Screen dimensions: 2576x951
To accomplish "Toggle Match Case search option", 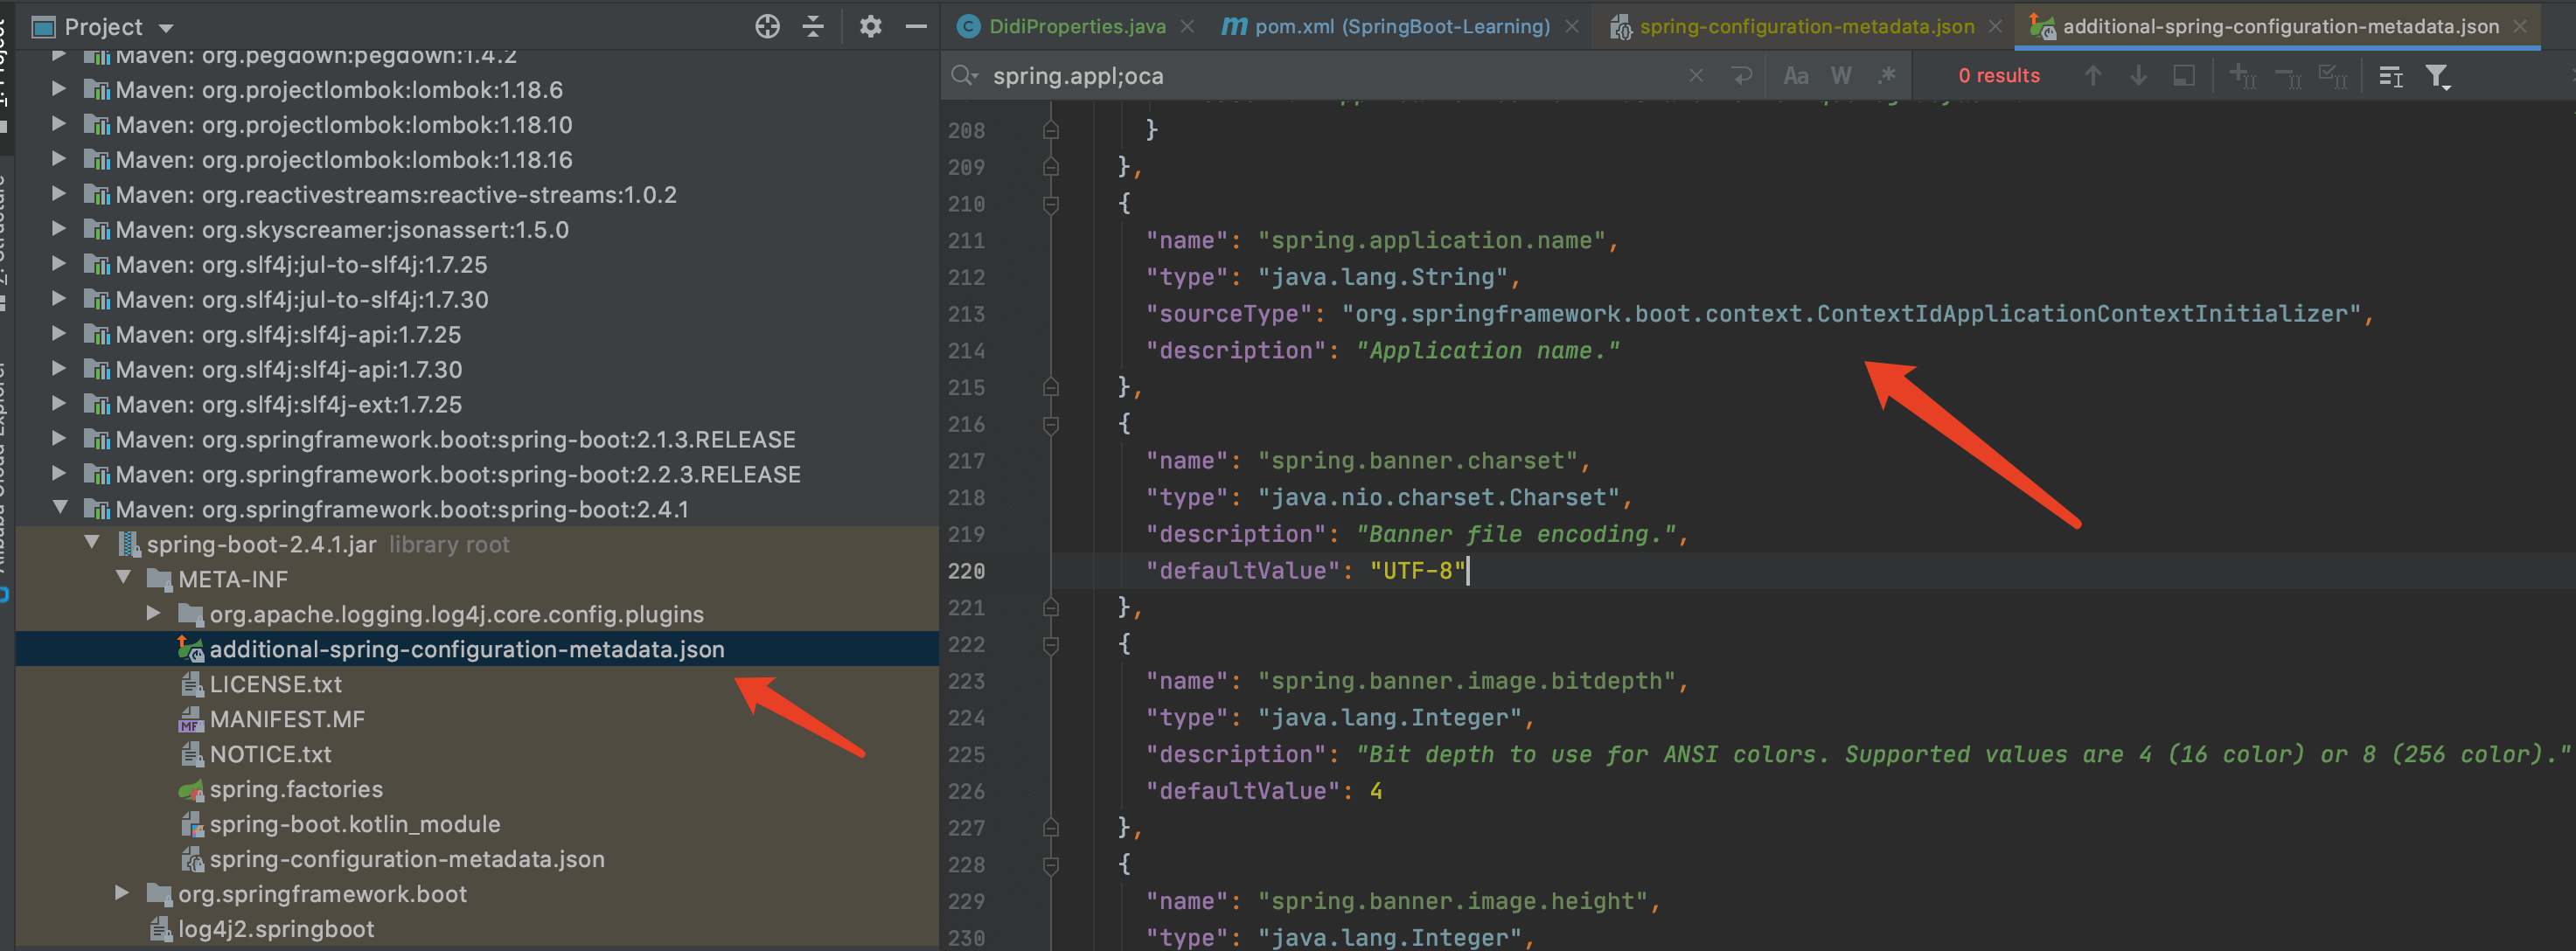I will 1796,76.
